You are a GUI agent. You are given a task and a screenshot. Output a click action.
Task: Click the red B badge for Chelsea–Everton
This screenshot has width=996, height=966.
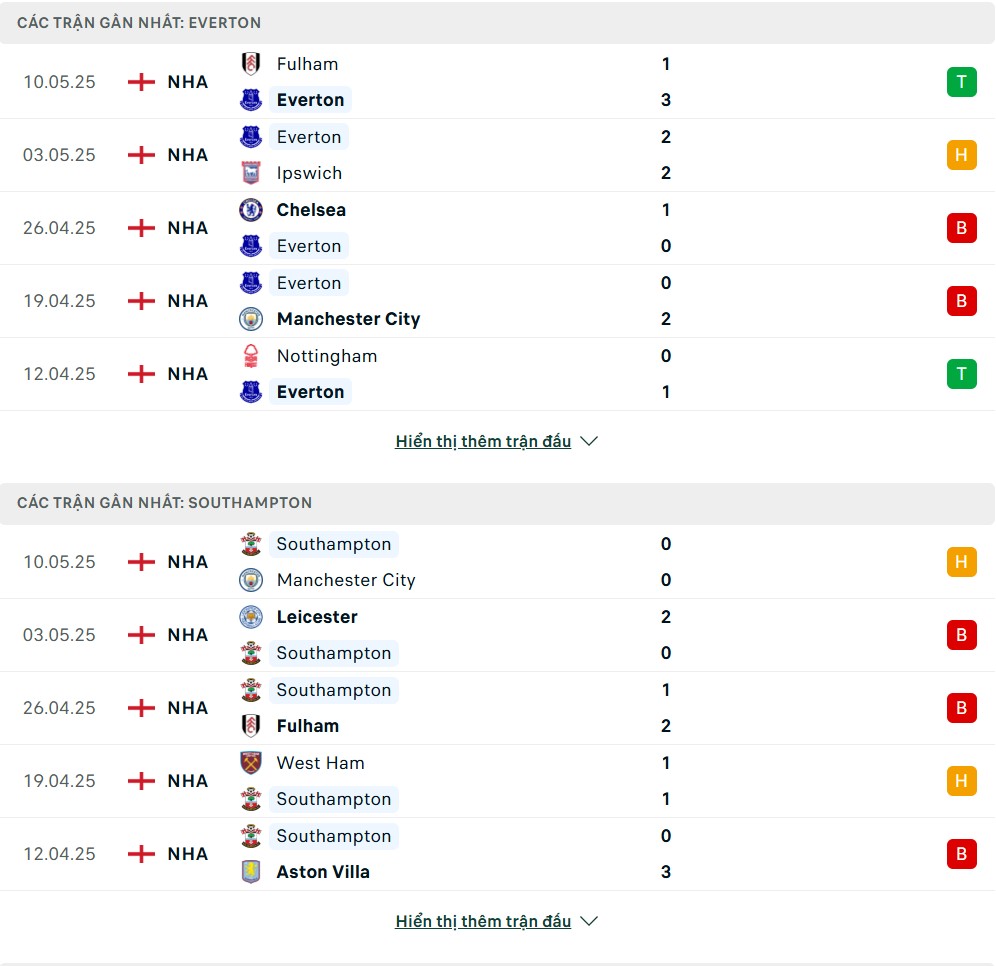coord(961,228)
